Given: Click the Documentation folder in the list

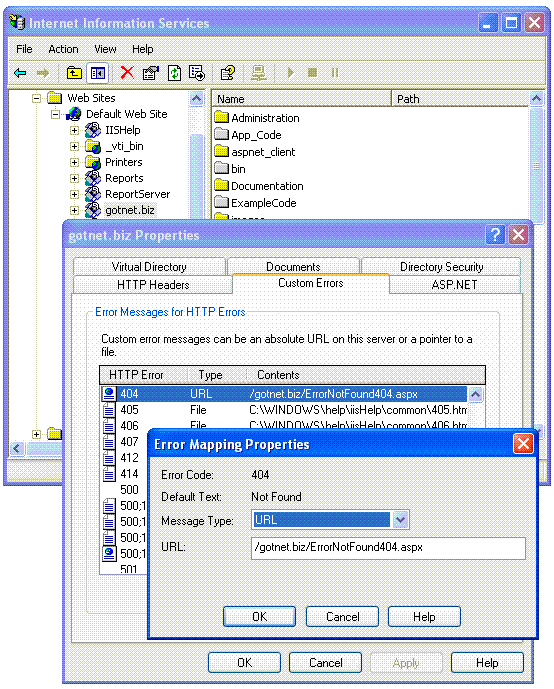Looking at the screenshot, I should pos(259,186).
